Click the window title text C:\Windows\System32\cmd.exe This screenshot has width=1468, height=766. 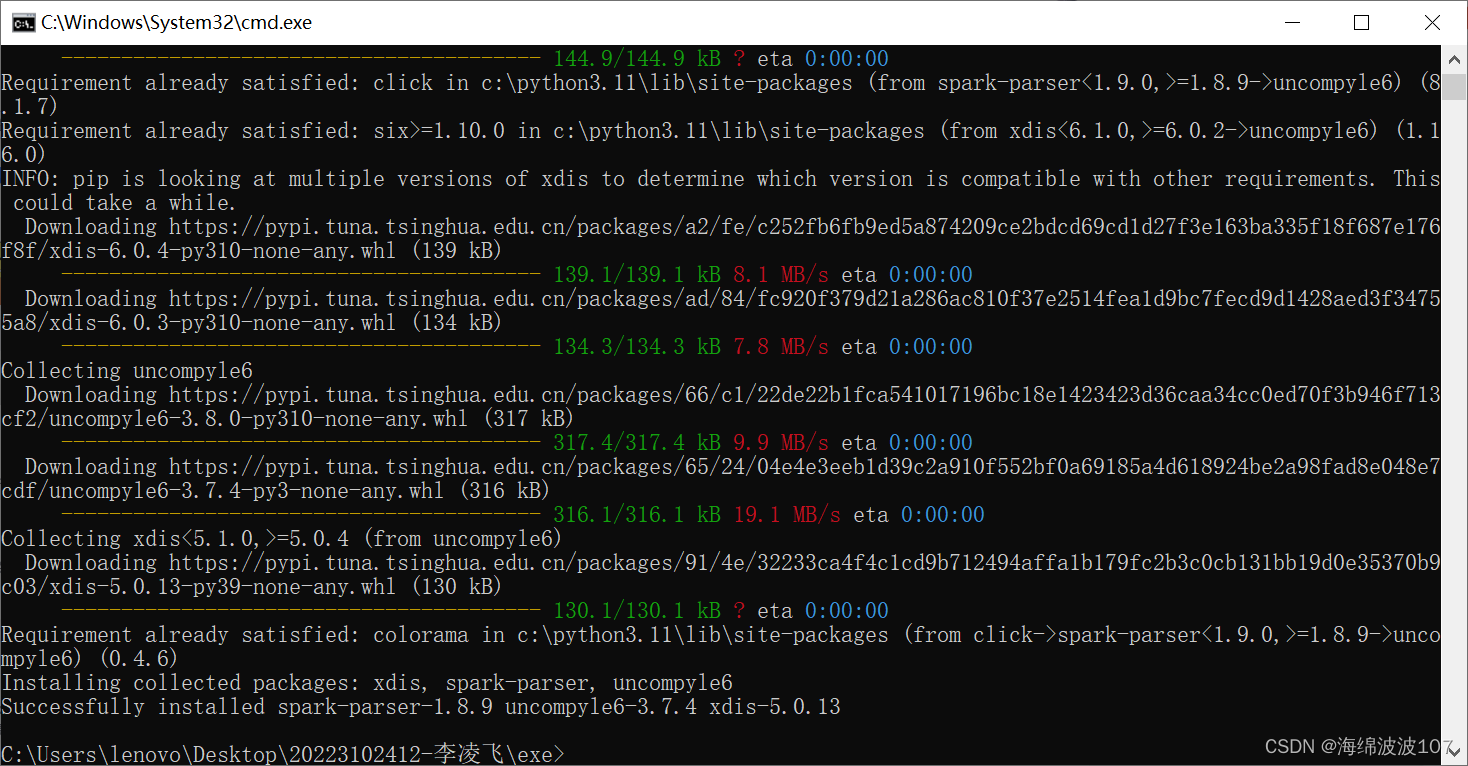coord(176,23)
